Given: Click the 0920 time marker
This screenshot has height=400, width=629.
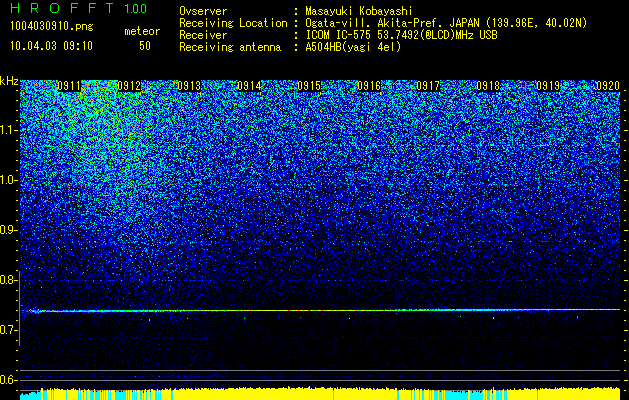Looking at the screenshot, I should [608, 86].
